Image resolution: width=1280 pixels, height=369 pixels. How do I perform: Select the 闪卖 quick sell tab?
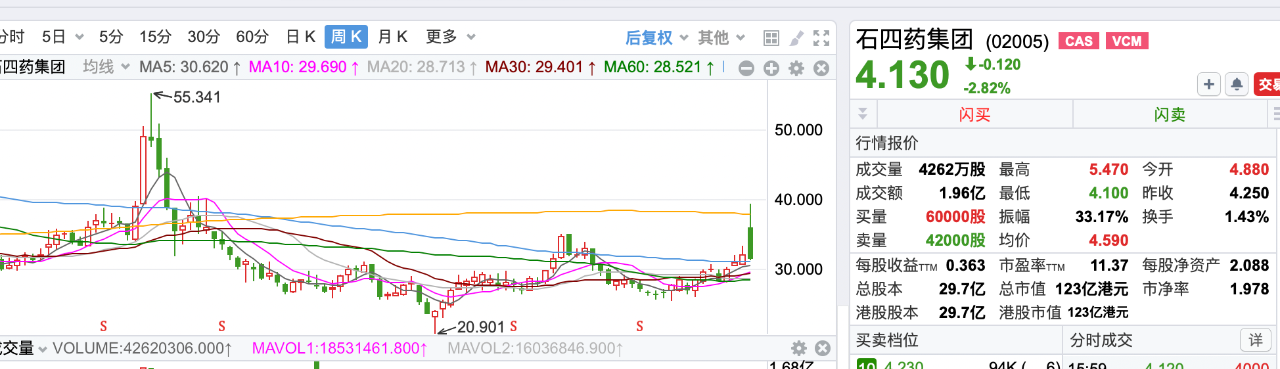click(x=1169, y=114)
